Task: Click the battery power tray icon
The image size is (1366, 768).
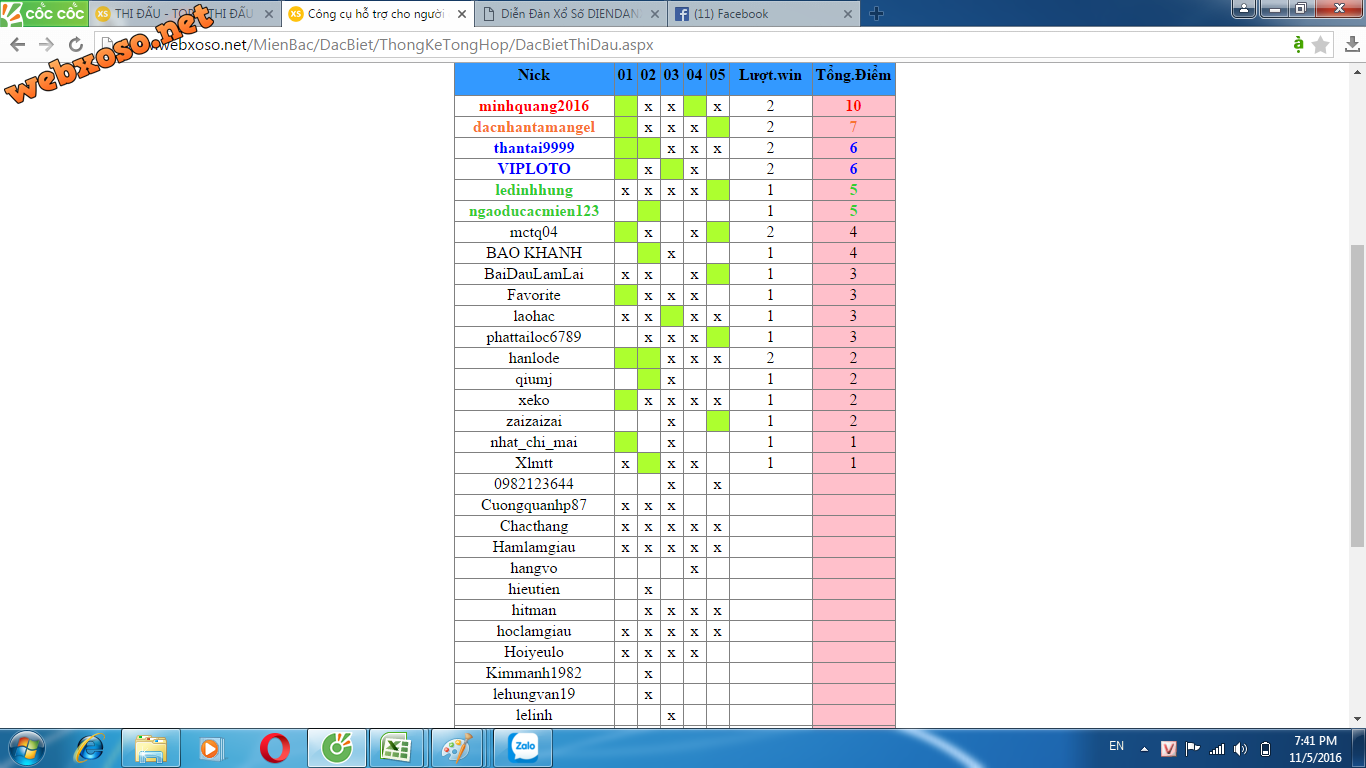Action: point(1265,748)
